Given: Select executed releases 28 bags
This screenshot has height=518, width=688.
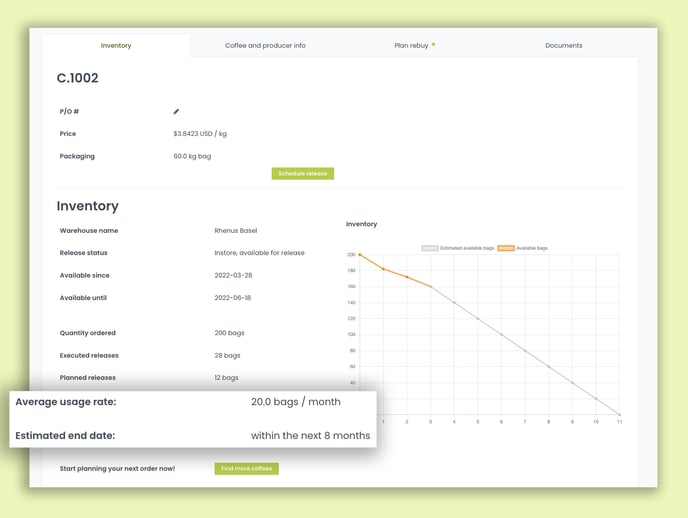Looking at the screenshot, I should 227,355.
